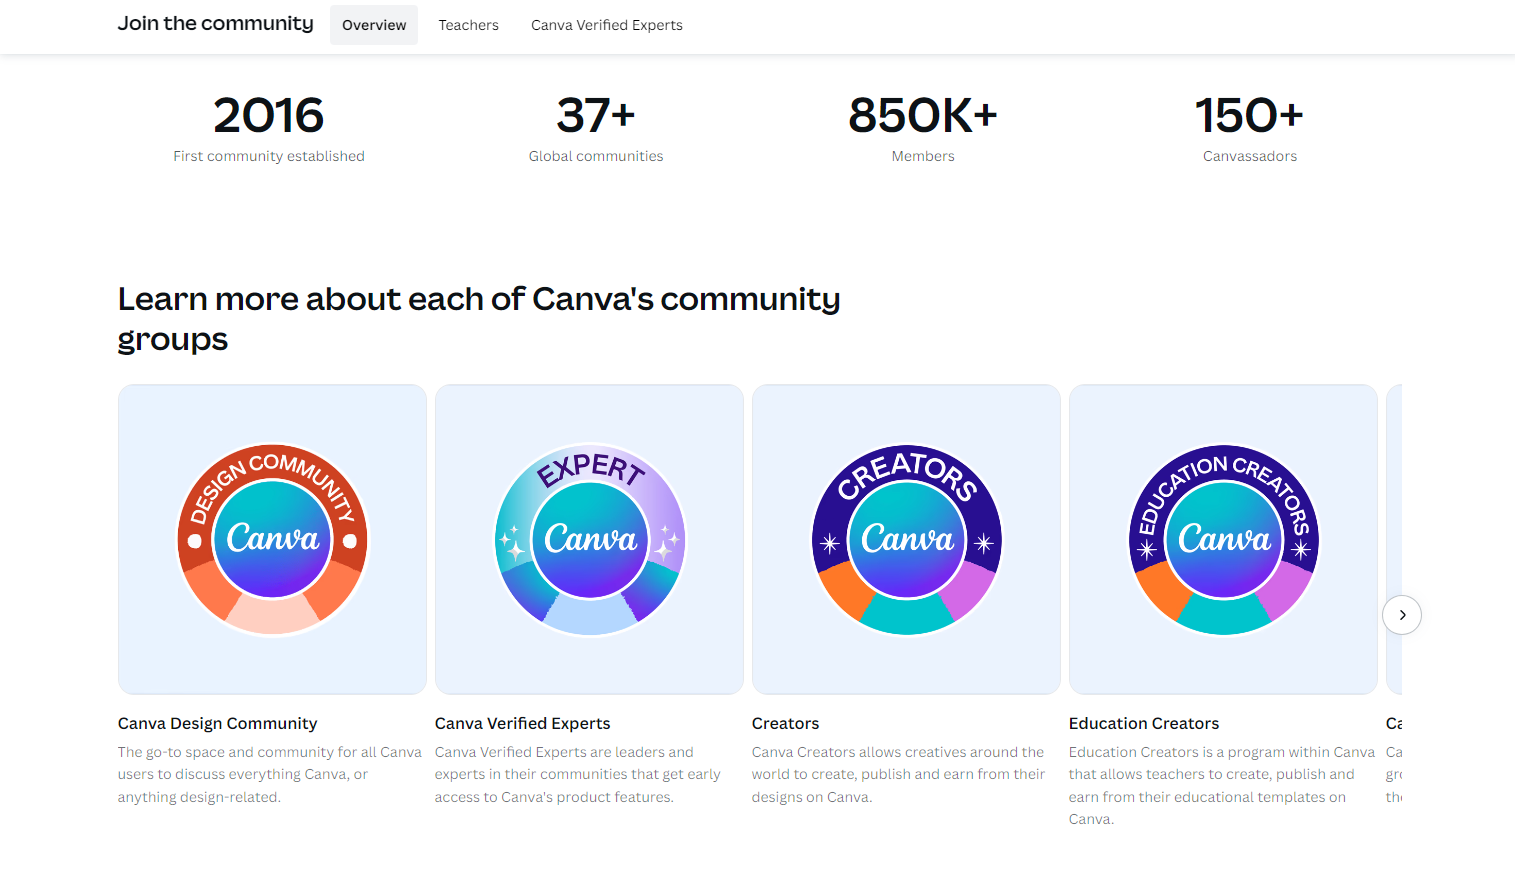
Task: Click the Expert badge image
Action: 589,540
